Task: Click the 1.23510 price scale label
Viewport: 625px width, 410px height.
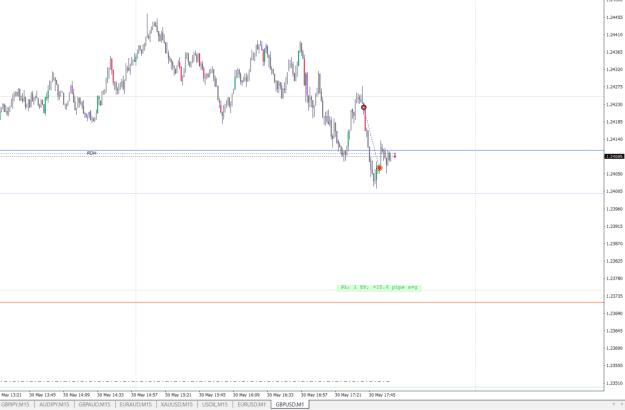Action: 614,383
